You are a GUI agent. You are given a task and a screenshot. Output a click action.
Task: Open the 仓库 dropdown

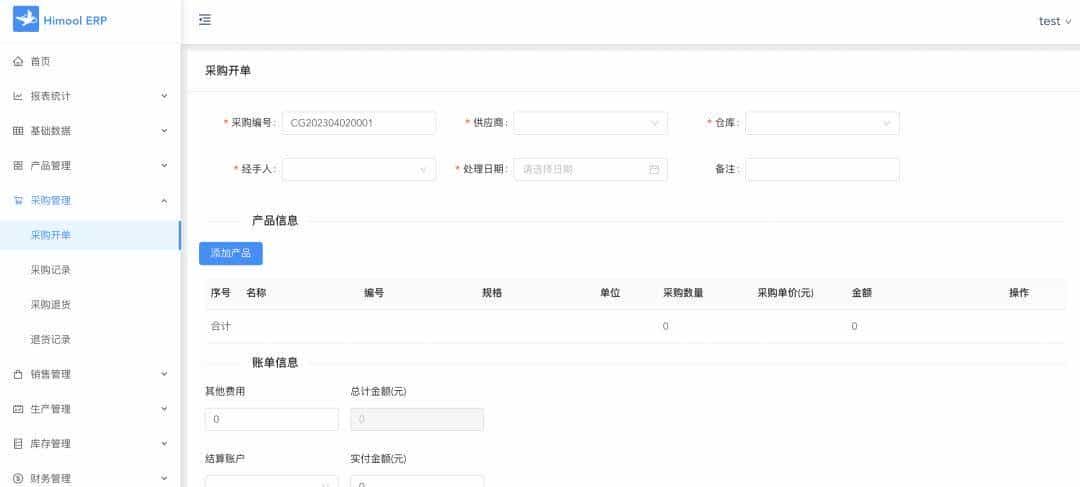pyautogui.click(x=822, y=123)
